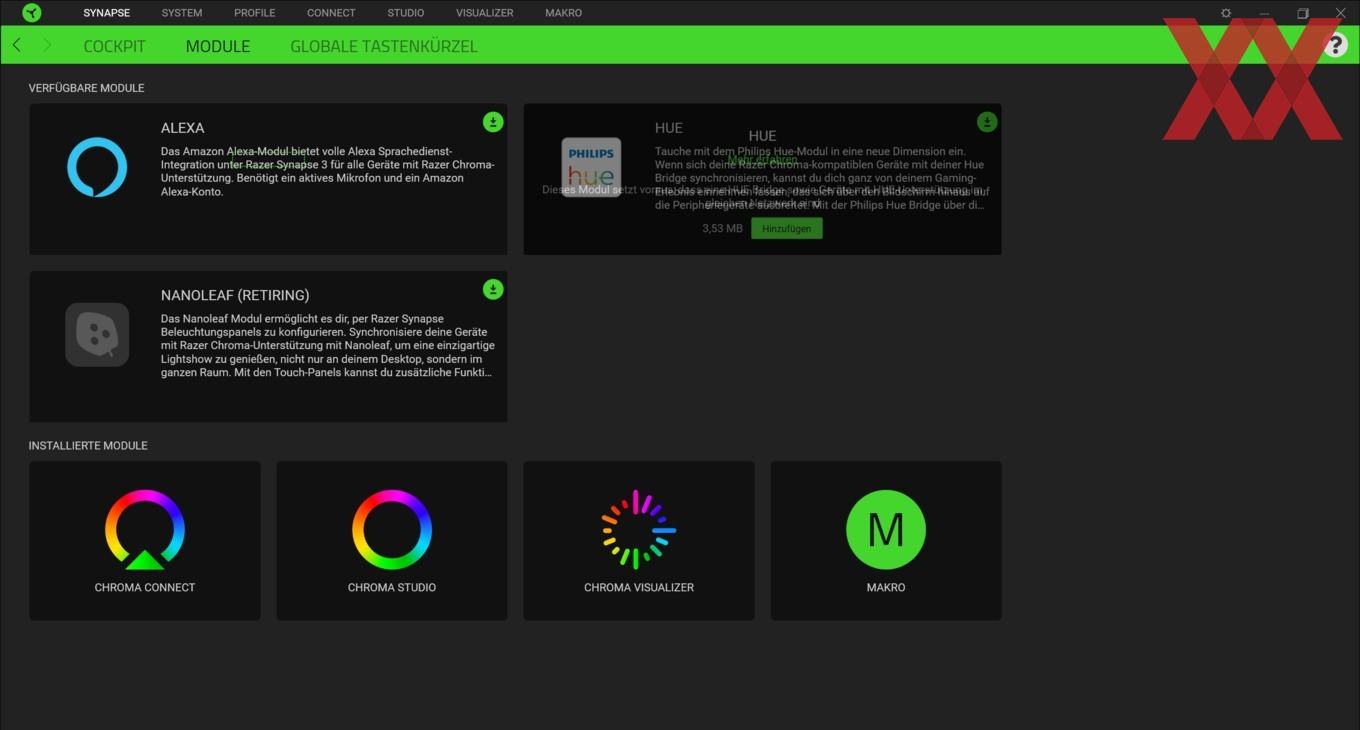Click the Mehr erfahren link
Viewport: 1360px width, 730px height.
pyautogui.click(x=763, y=160)
